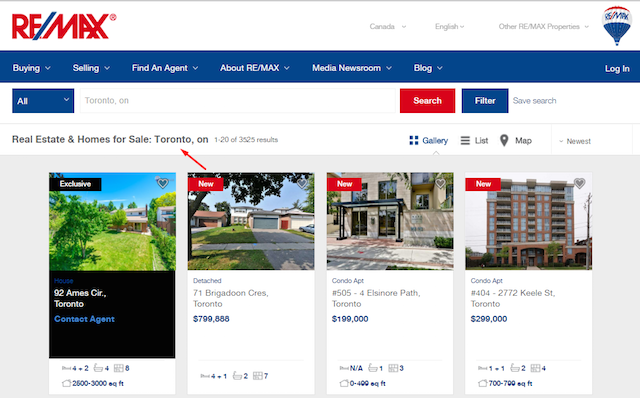Open the Buying menu

click(x=31, y=68)
